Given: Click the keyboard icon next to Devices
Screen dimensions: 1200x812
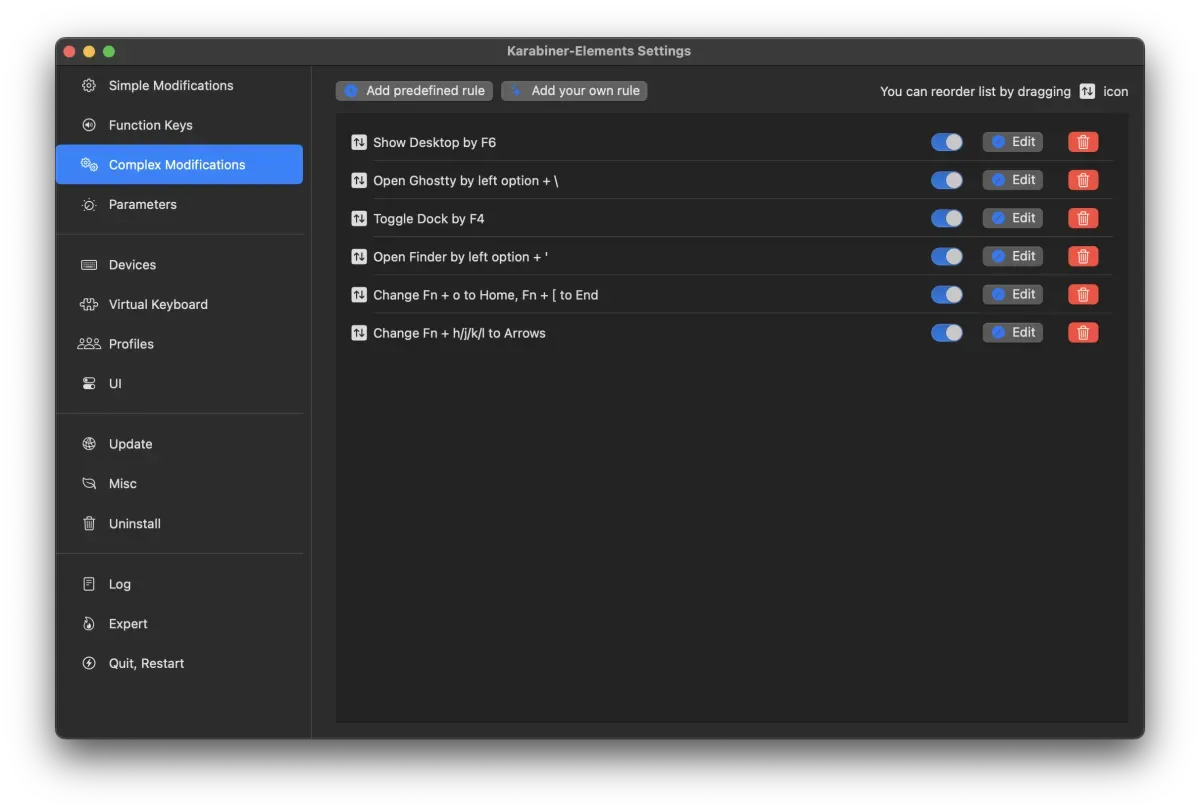Looking at the screenshot, I should (x=89, y=265).
